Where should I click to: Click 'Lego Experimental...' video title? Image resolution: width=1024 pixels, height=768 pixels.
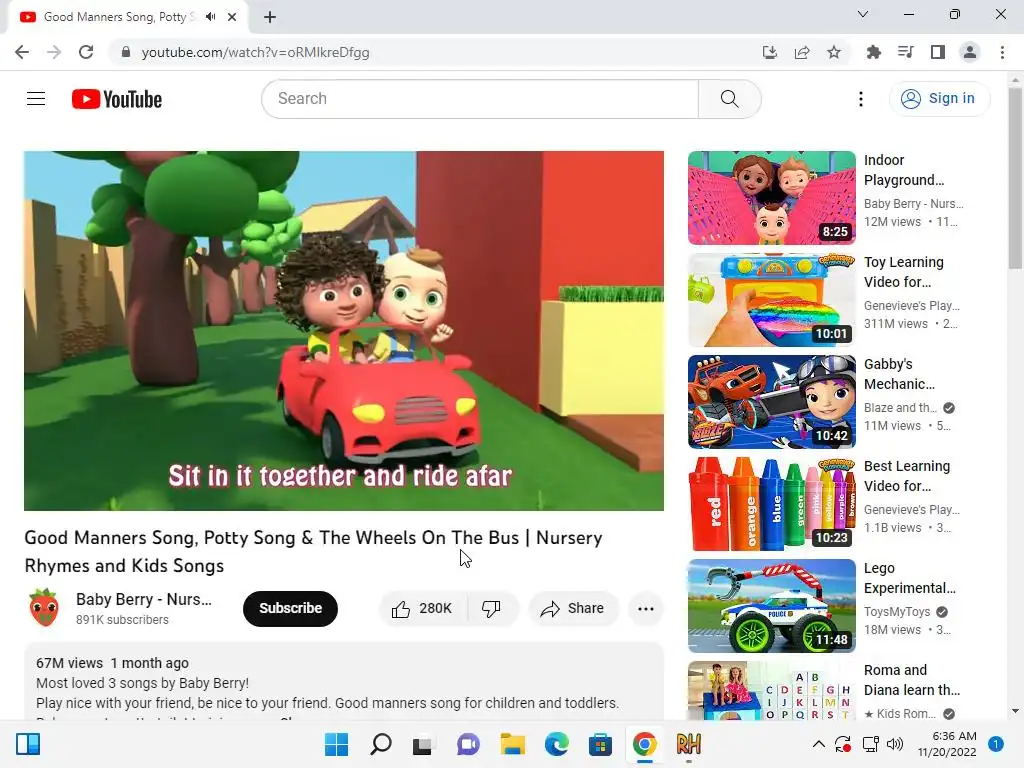910,577
